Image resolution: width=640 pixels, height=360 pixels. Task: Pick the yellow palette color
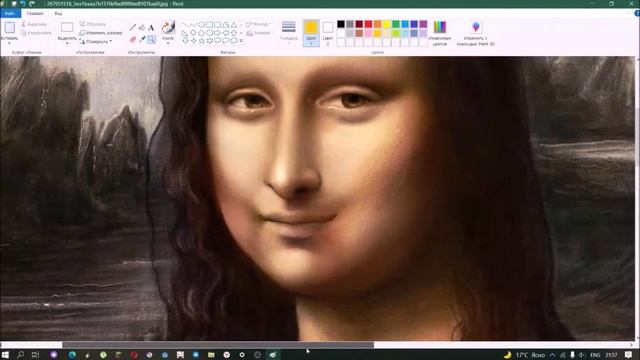(x=387, y=24)
